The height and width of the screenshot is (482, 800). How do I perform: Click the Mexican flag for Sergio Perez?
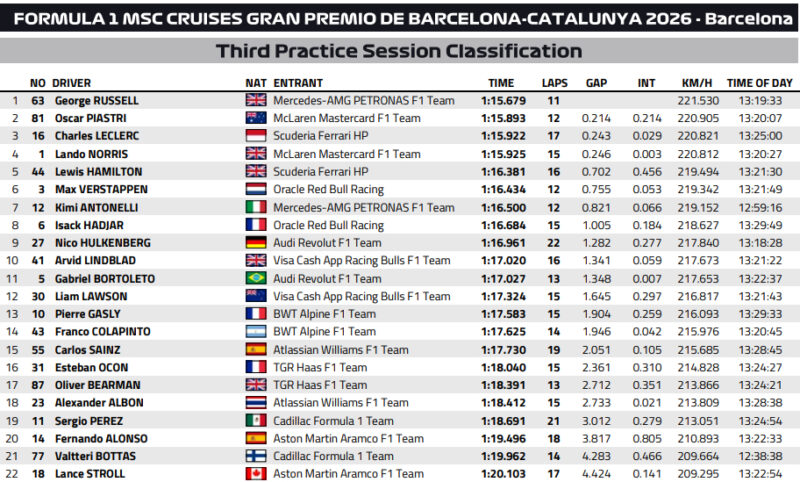(256, 421)
